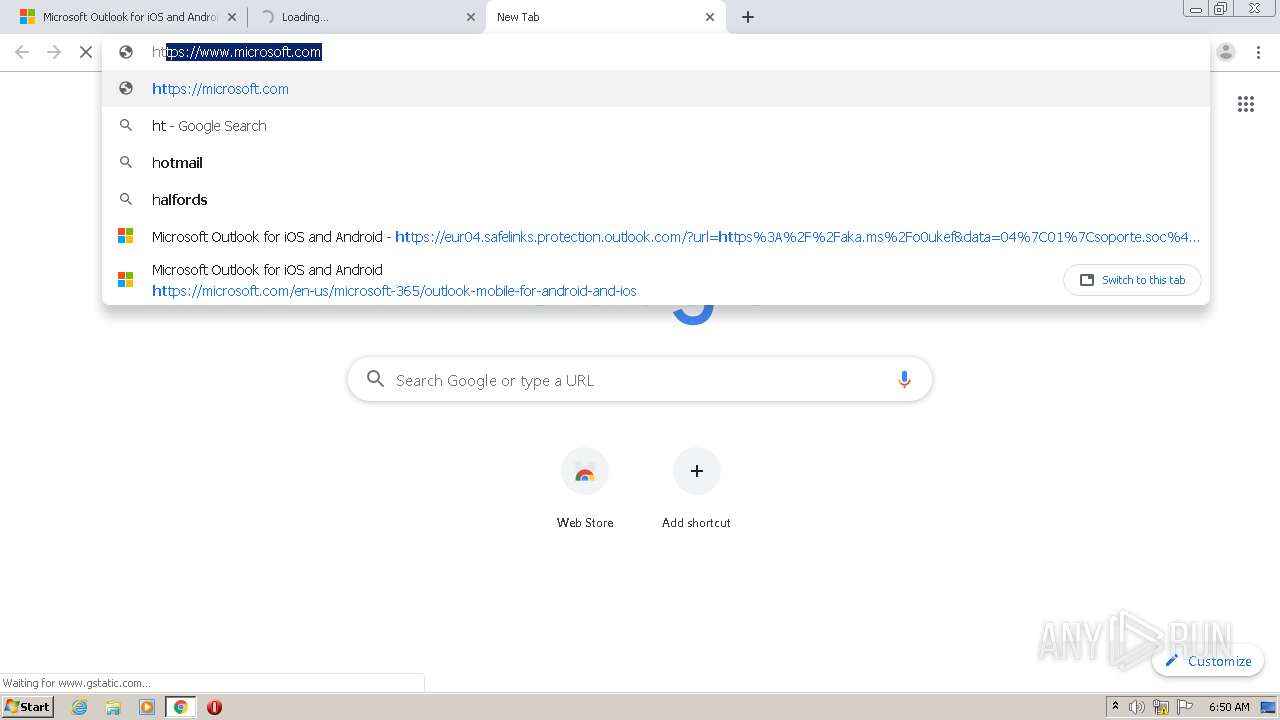The image size is (1280, 720).
Task: Show hidden system tray icons
Action: (1115, 707)
